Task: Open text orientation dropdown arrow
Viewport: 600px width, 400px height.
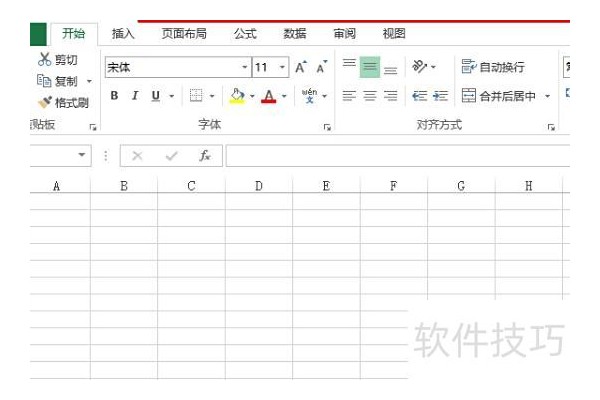Action: (434, 67)
